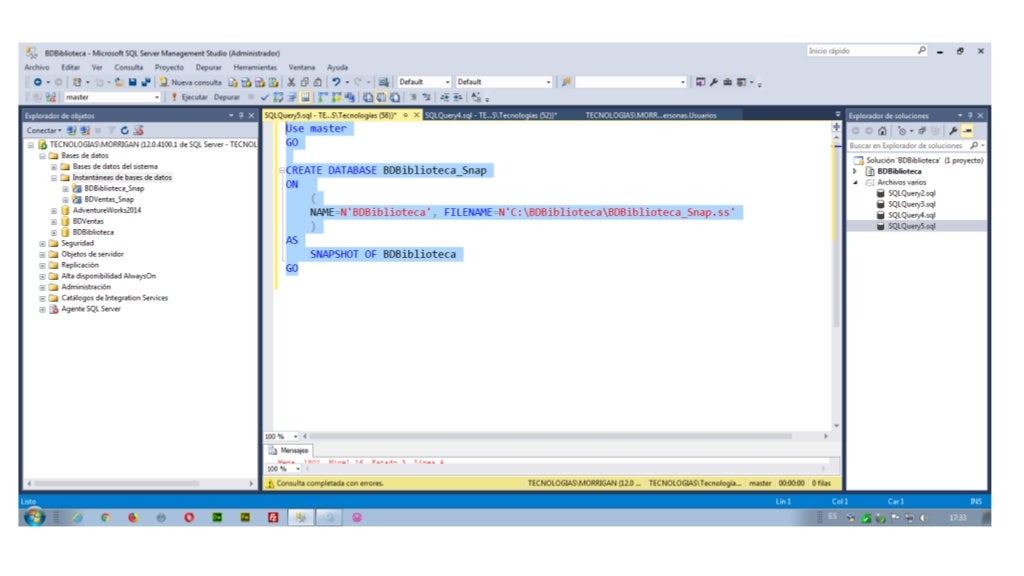Click the Nueva consulta button
Screen dimensions: 1024x576
point(190,82)
